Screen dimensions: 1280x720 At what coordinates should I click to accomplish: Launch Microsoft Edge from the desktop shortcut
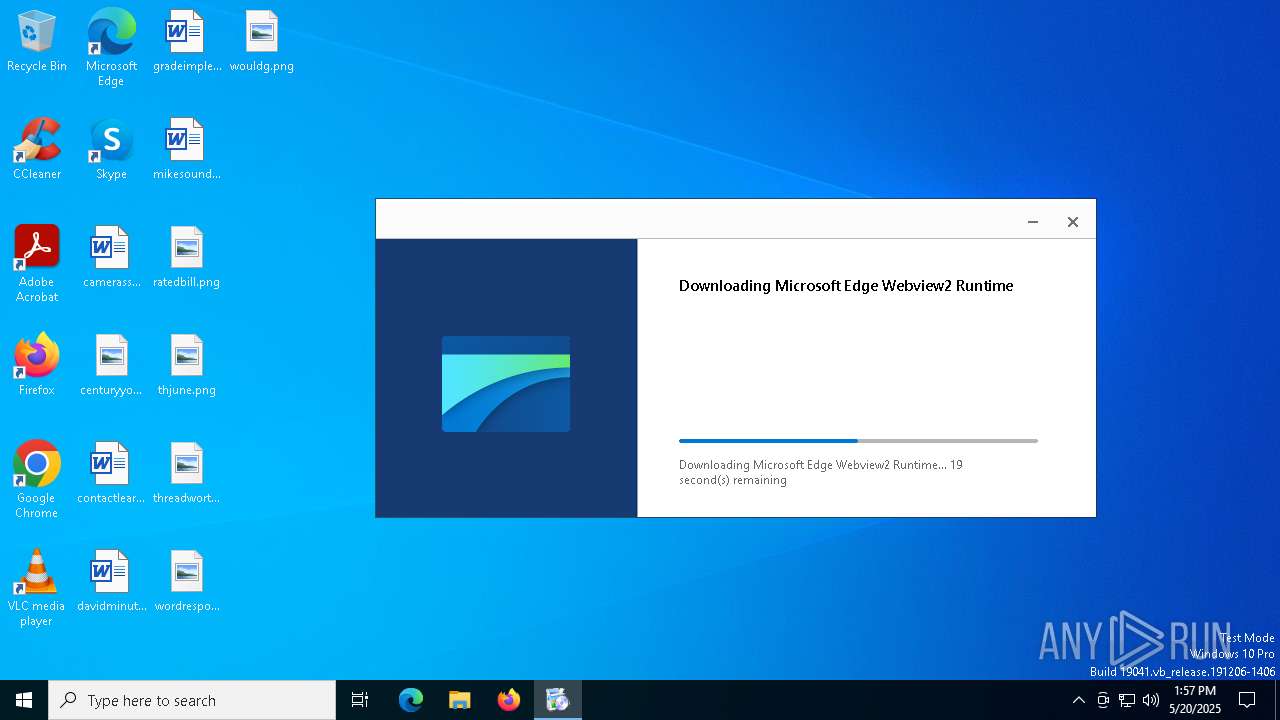[111, 48]
